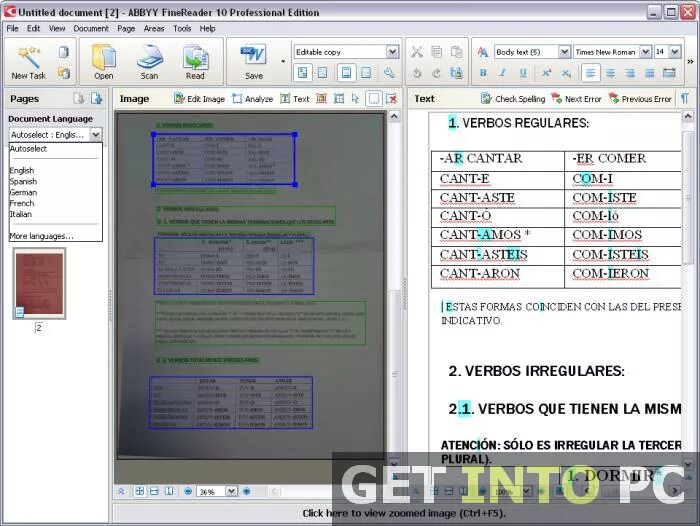Click the Read toolbar icon
The width and height of the screenshot is (700, 526).
pos(195,57)
